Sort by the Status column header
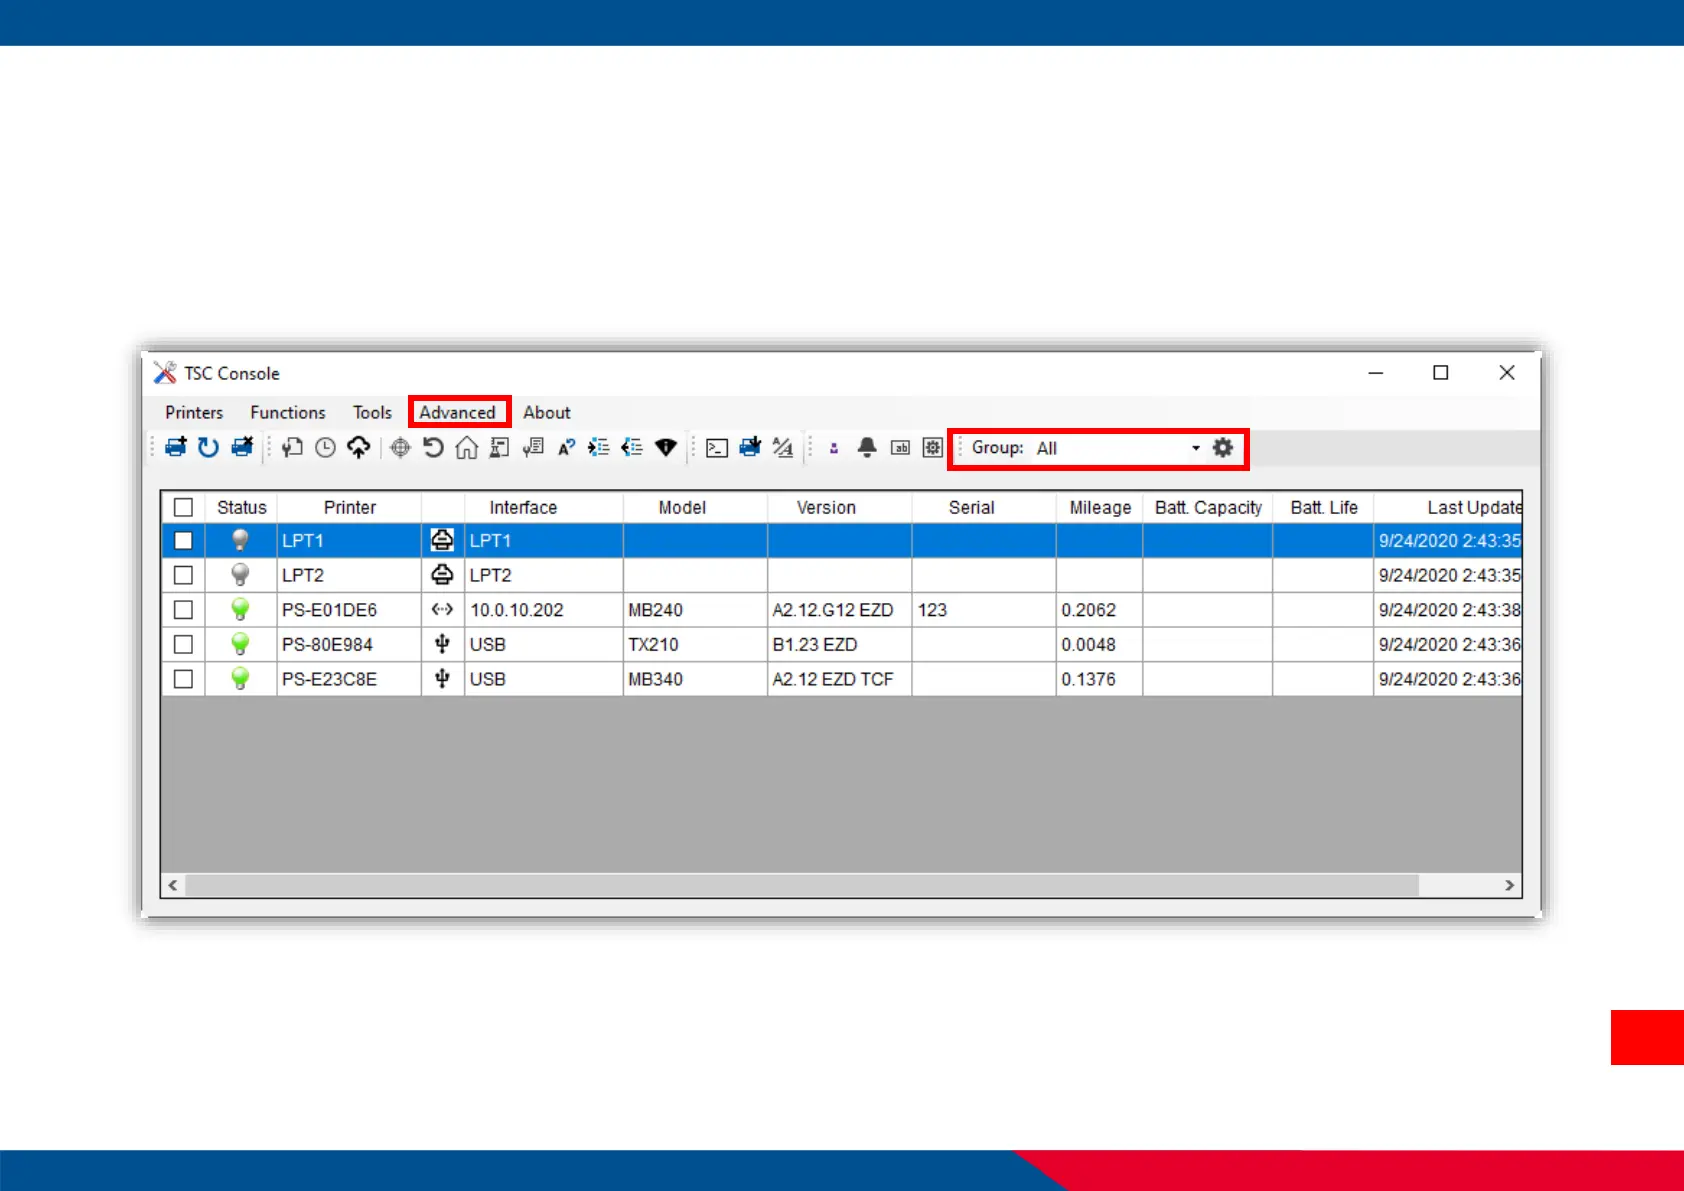 (x=241, y=507)
